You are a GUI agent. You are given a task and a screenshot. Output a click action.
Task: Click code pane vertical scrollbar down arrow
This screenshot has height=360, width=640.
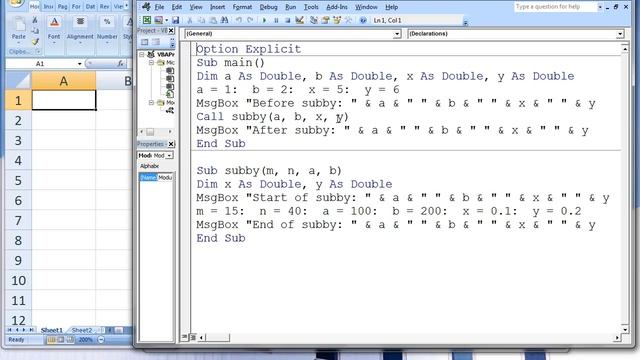[x=625, y=329]
